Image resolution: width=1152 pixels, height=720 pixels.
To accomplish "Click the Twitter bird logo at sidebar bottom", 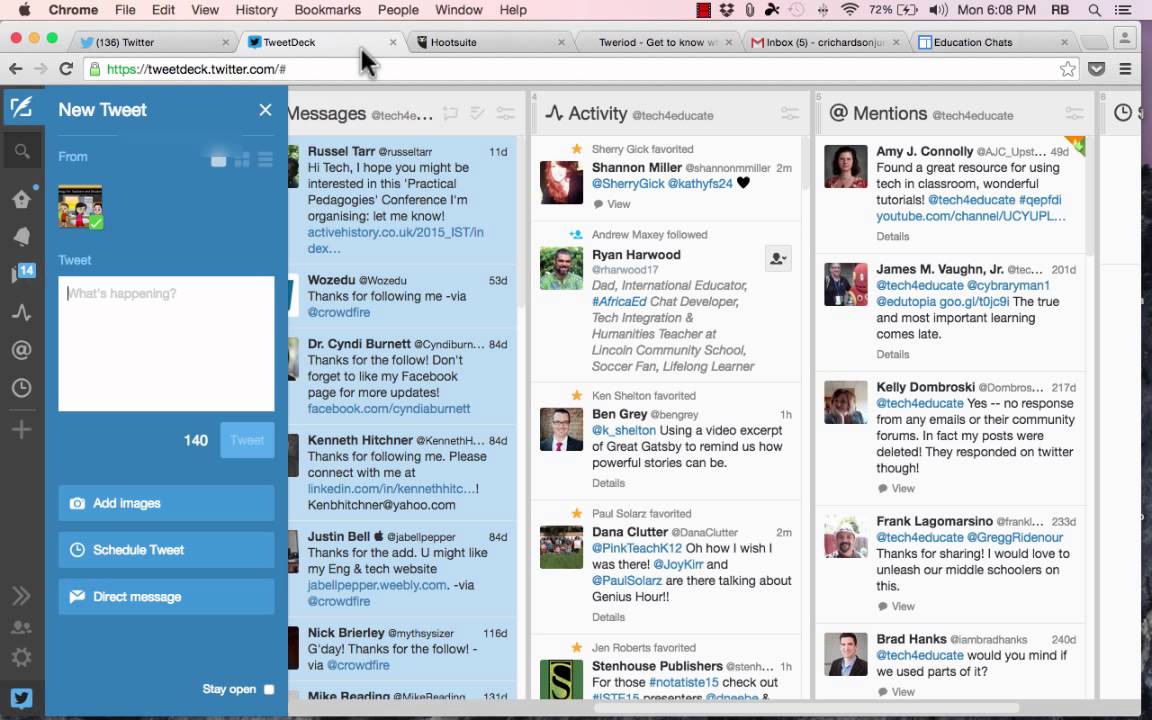I will pyautogui.click(x=21, y=697).
